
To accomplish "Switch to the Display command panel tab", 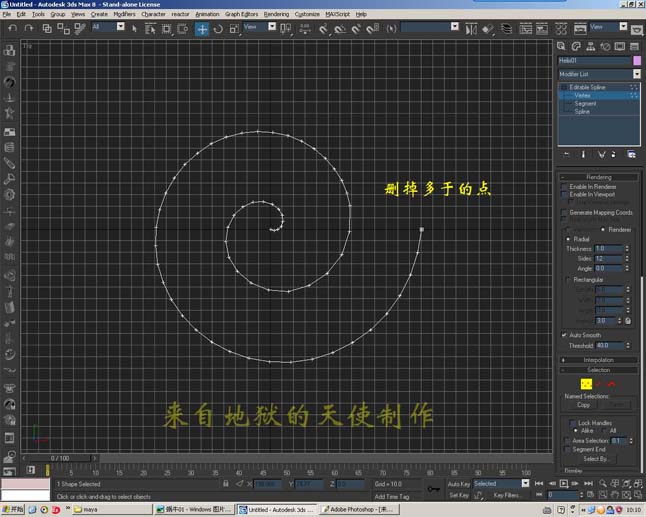I will pyautogui.click(x=620, y=46).
